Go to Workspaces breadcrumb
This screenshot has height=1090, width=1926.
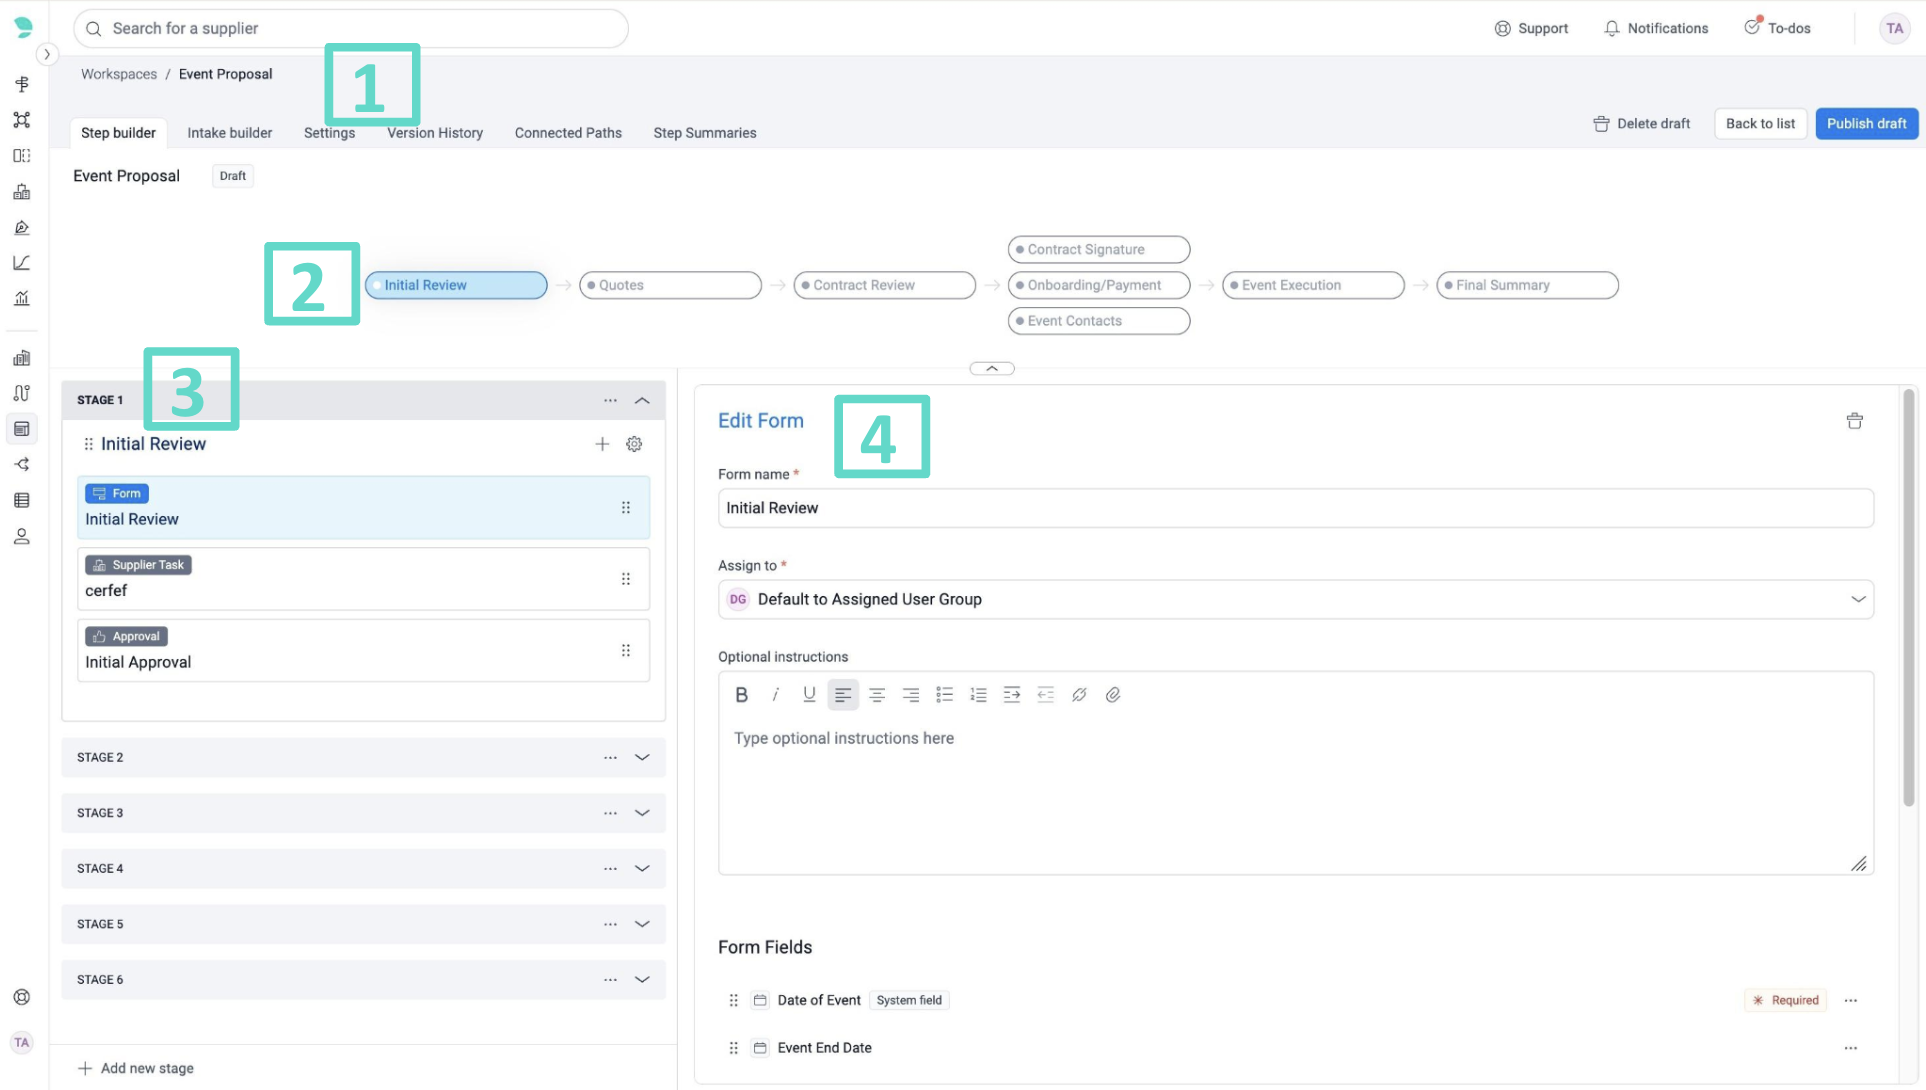pyautogui.click(x=119, y=74)
